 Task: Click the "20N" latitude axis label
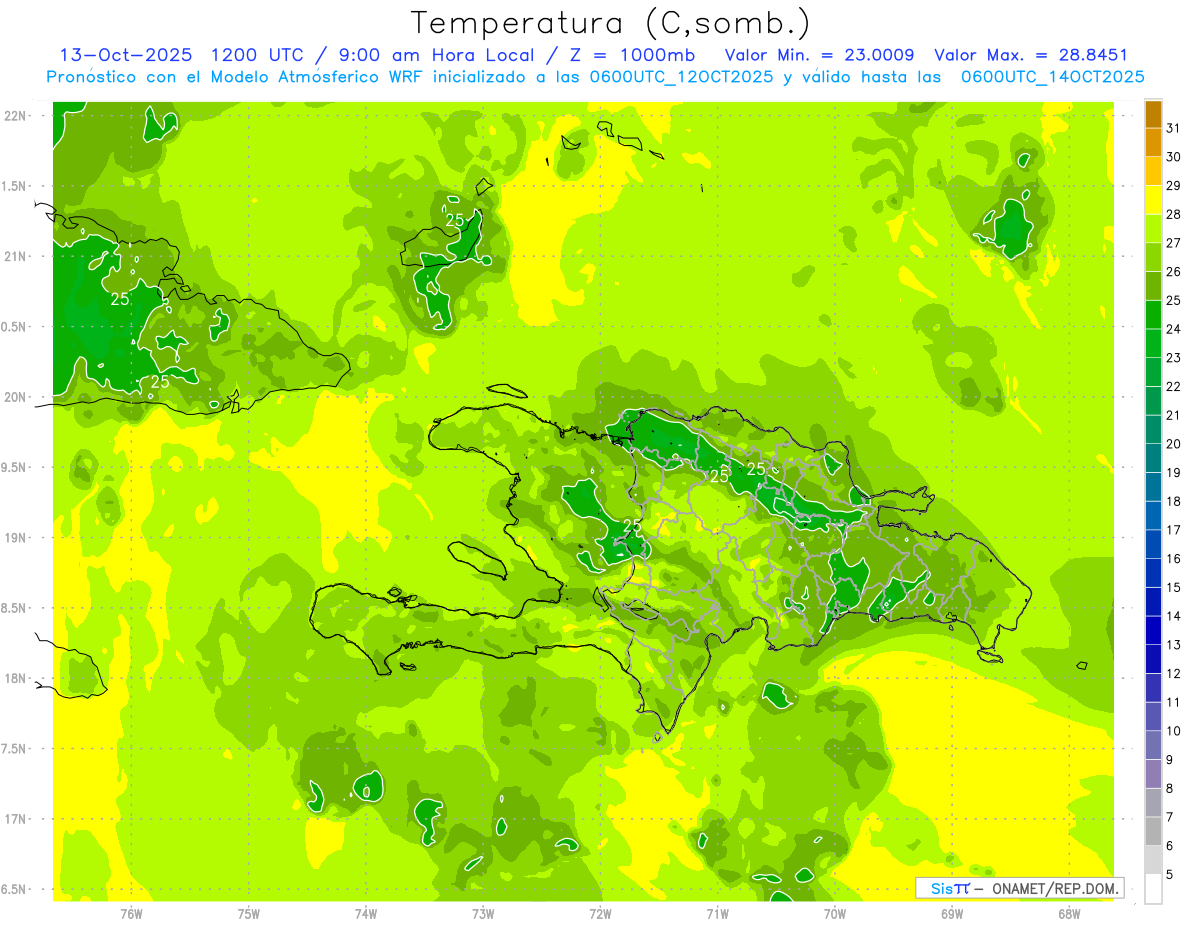(x=15, y=397)
